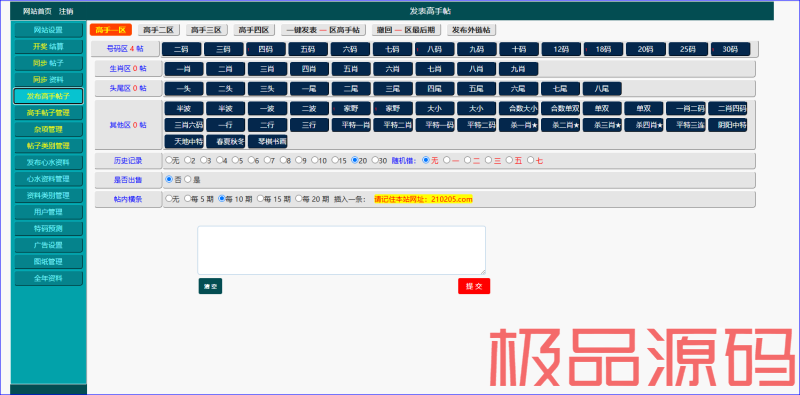Select the 四尾 post type
The width and height of the screenshot is (800, 395).
pyautogui.click(x=435, y=88)
